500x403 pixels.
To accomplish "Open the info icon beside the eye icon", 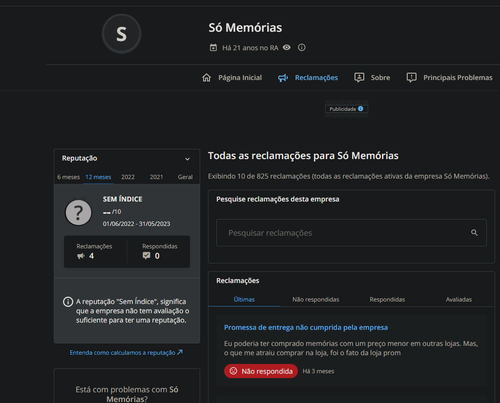I will click(302, 48).
